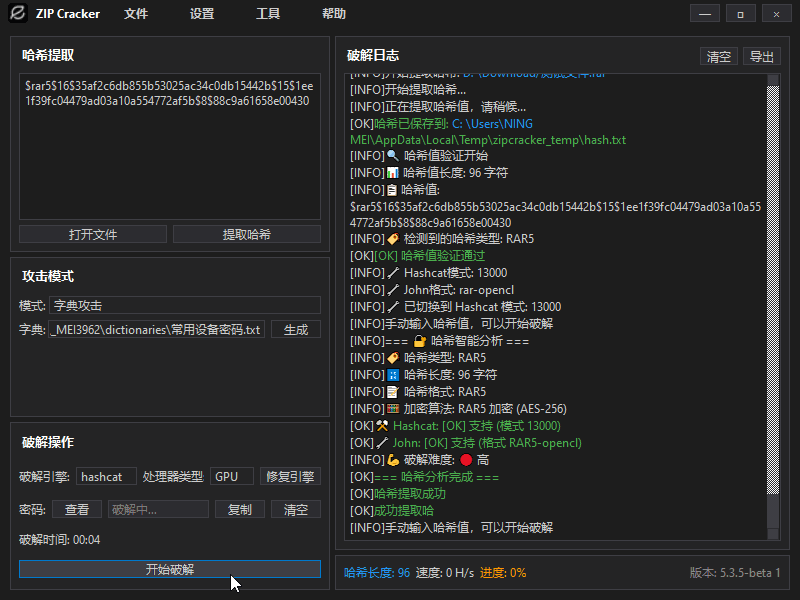Open the 处理器类型 dropdown showing GPU

(x=231, y=476)
